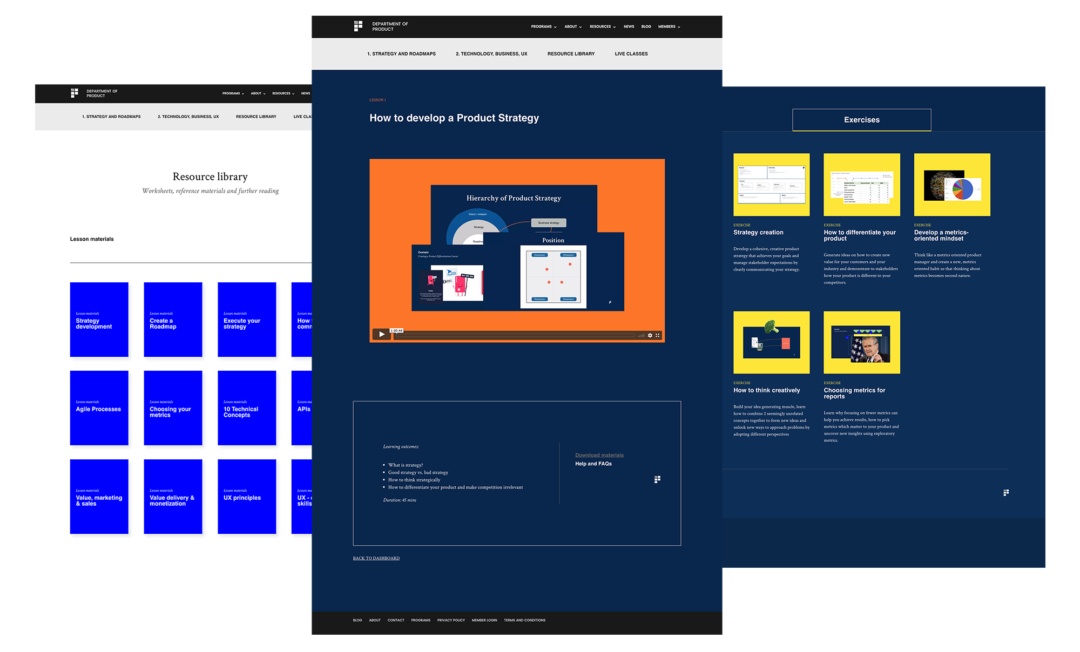Click the Department of Product logo on Resource library page
This screenshot has height=652, width=1080.
[x=74, y=93]
